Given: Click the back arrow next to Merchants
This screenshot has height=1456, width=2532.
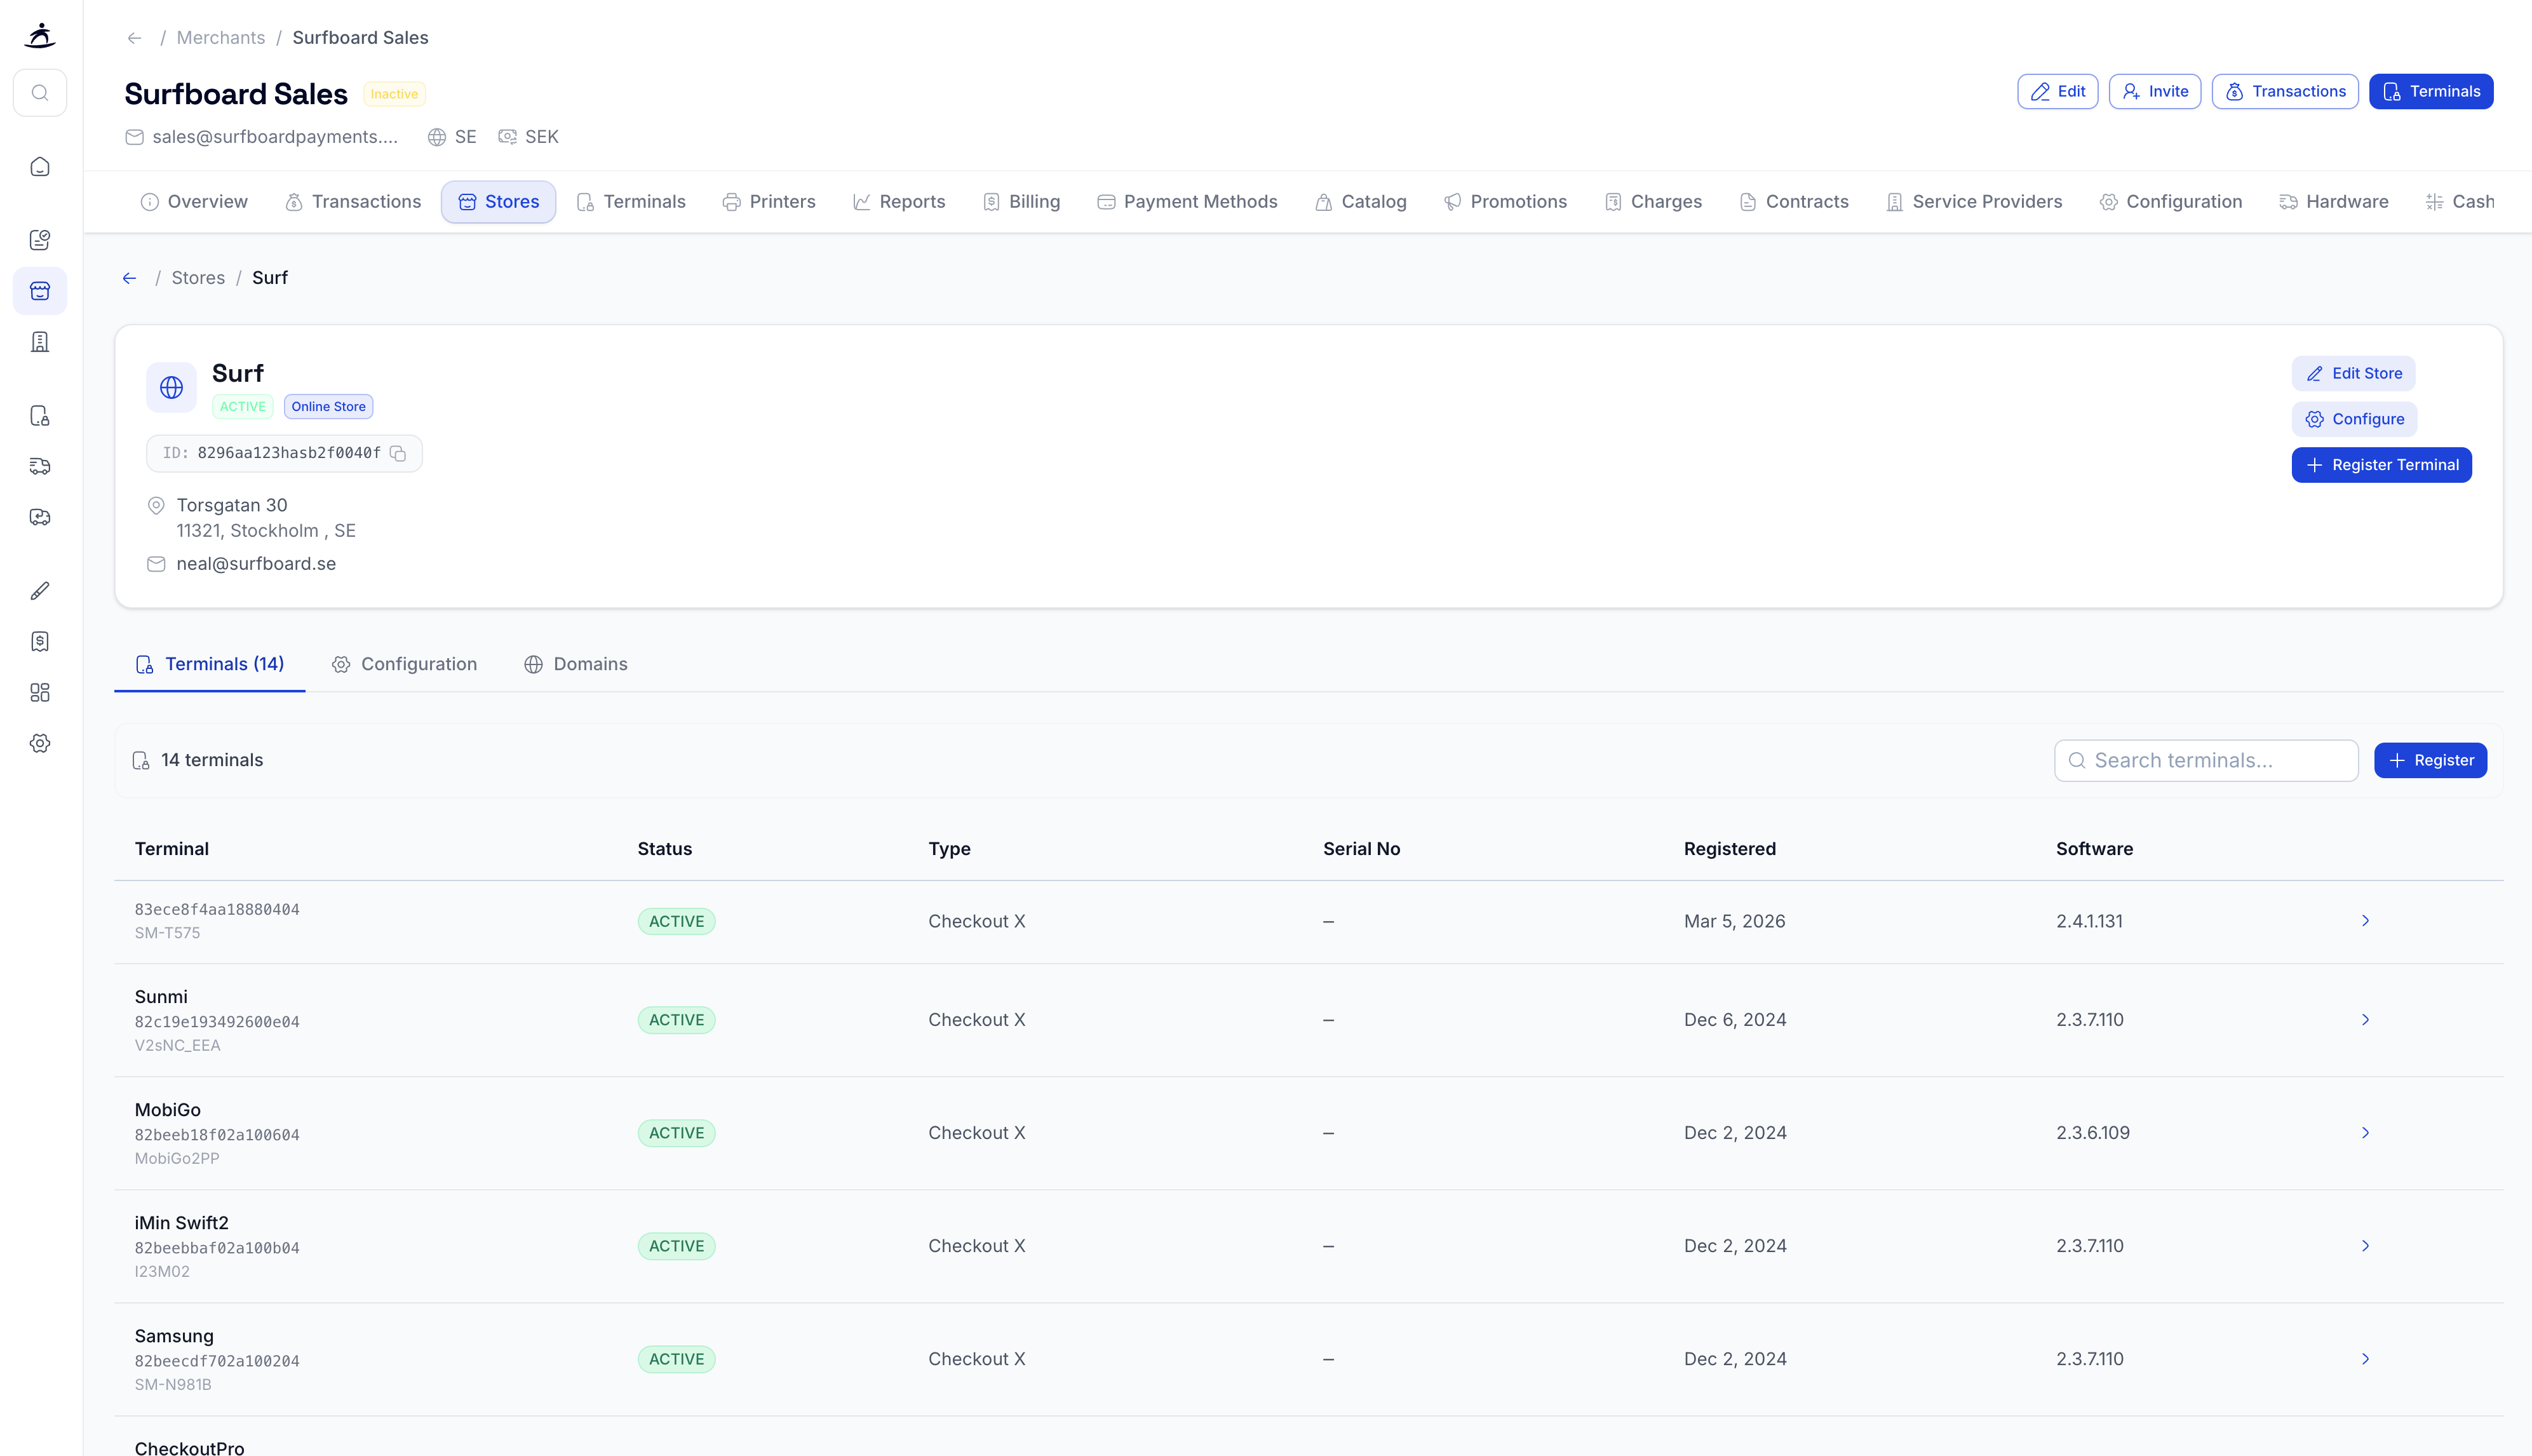Looking at the screenshot, I should pos(134,38).
